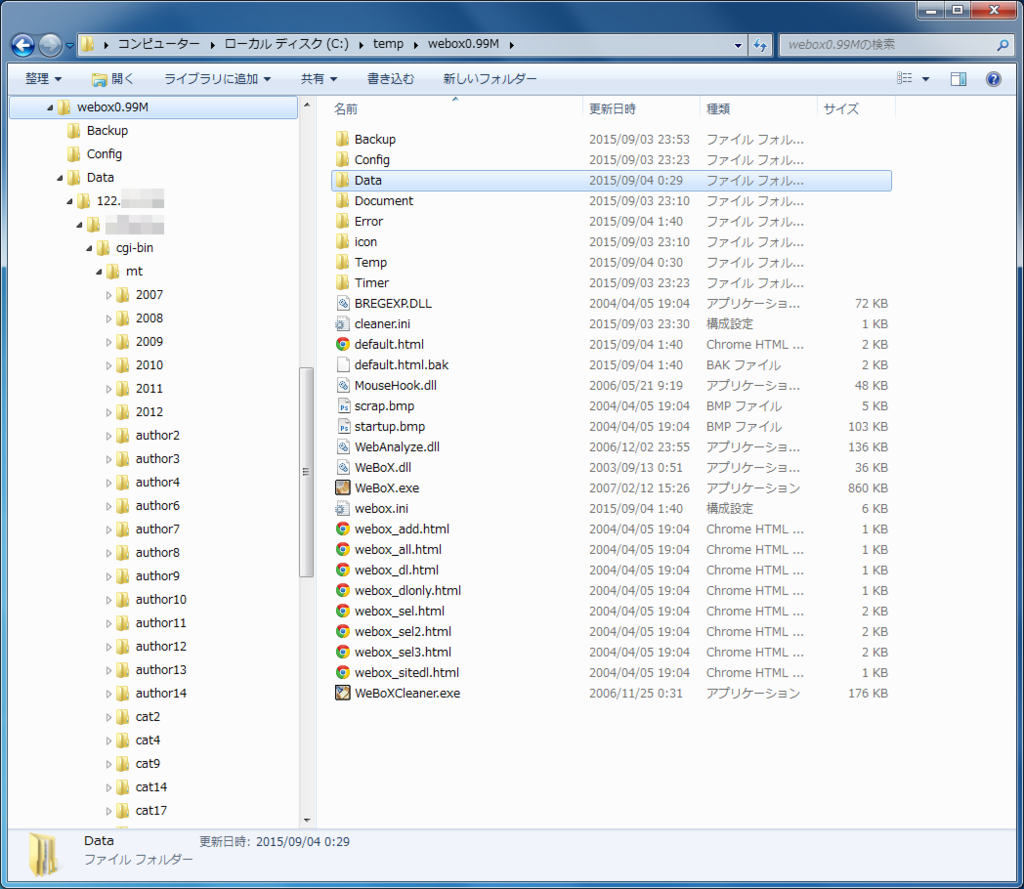This screenshot has width=1024, height=889.
Task: Click the WeBoX.dll file icon
Action: click(x=342, y=467)
